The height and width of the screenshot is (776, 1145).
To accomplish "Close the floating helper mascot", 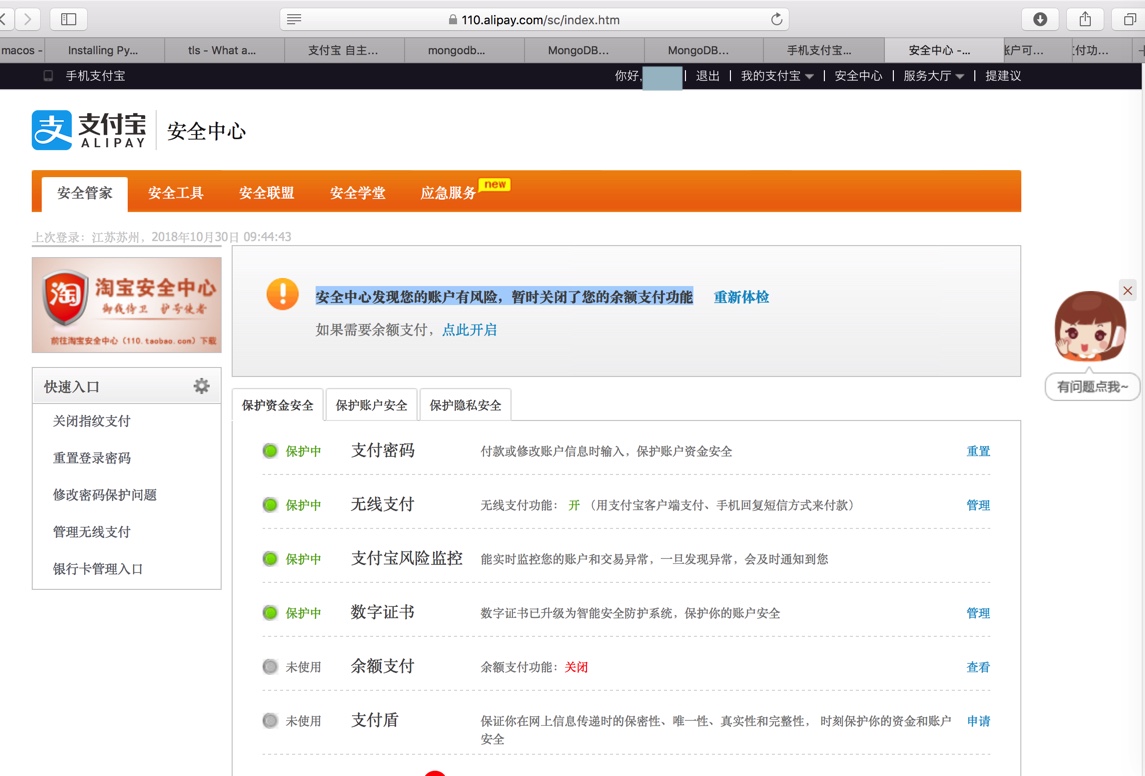I will point(1128,290).
